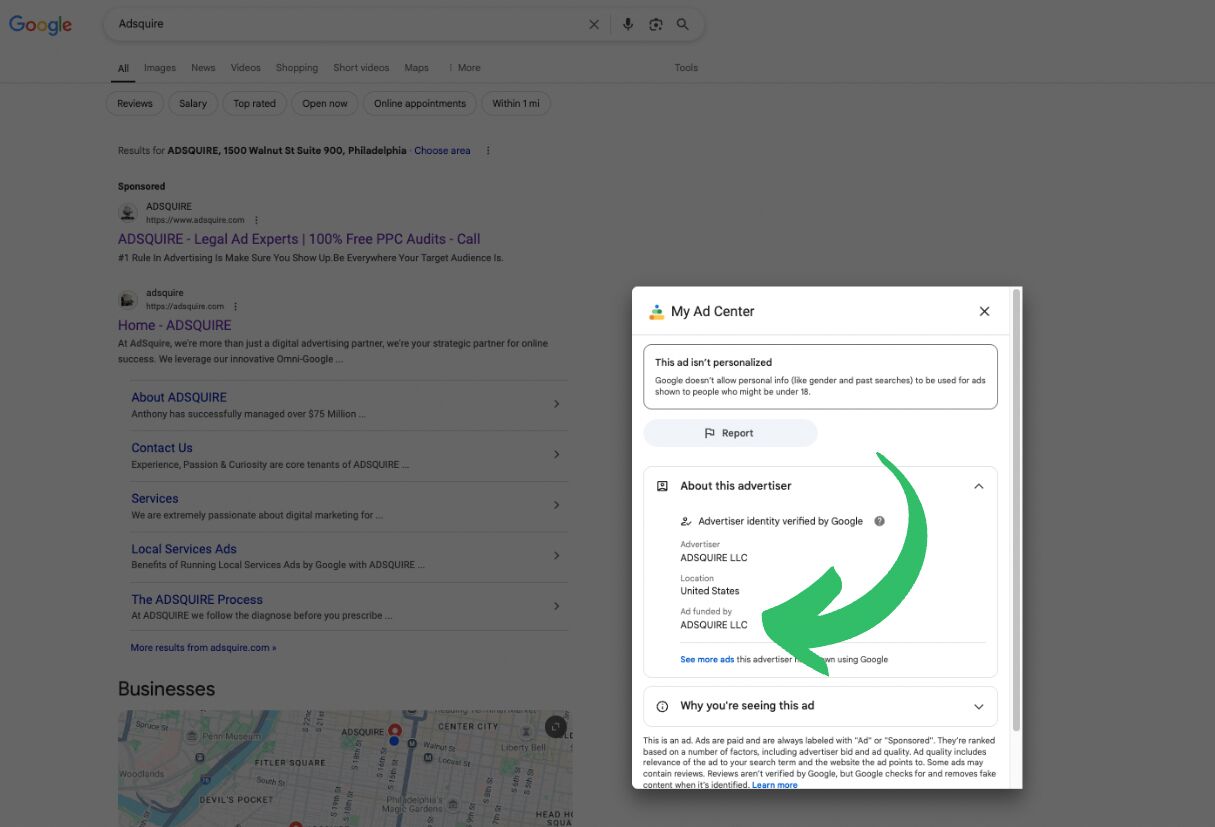Enable the Open now filter
Image resolution: width=1215 pixels, height=827 pixels.
(324, 103)
